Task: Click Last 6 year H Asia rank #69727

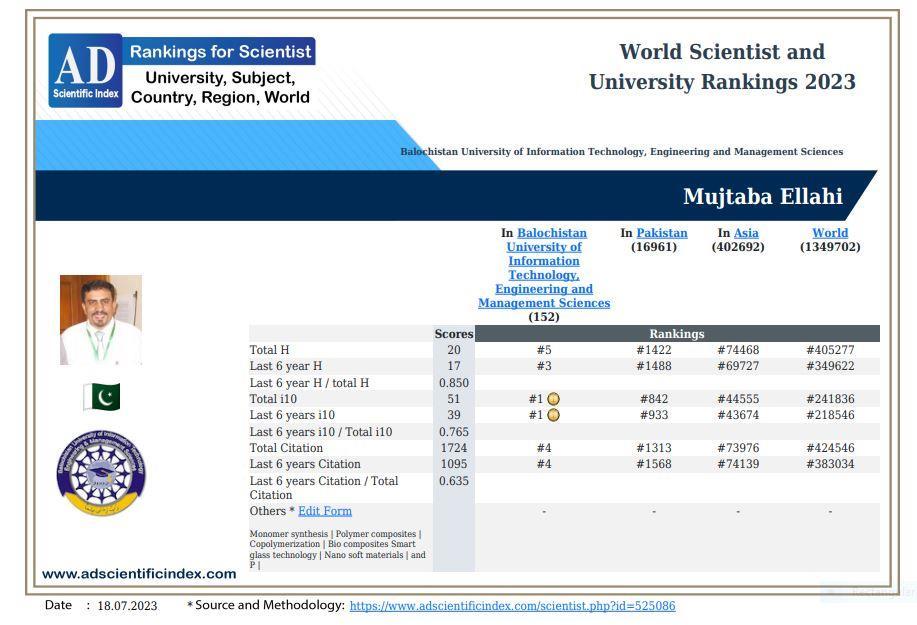Action: [738, 366]
